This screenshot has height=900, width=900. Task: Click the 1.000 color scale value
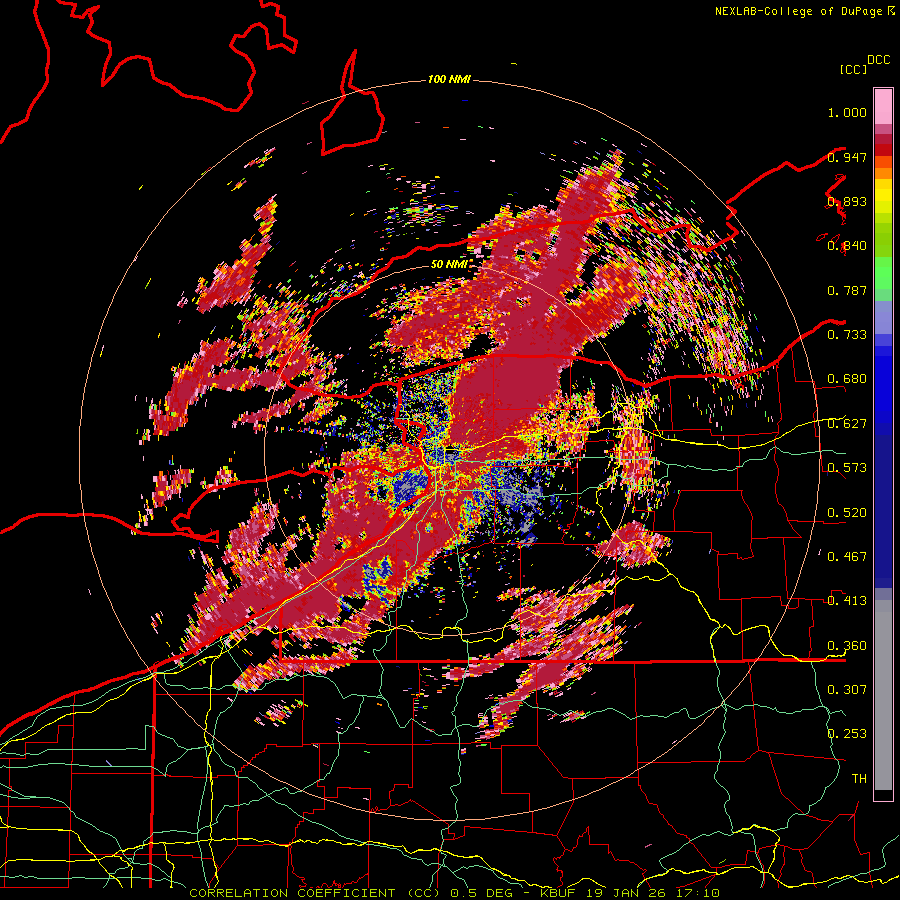pyautogui.click(x=847, y=112)
